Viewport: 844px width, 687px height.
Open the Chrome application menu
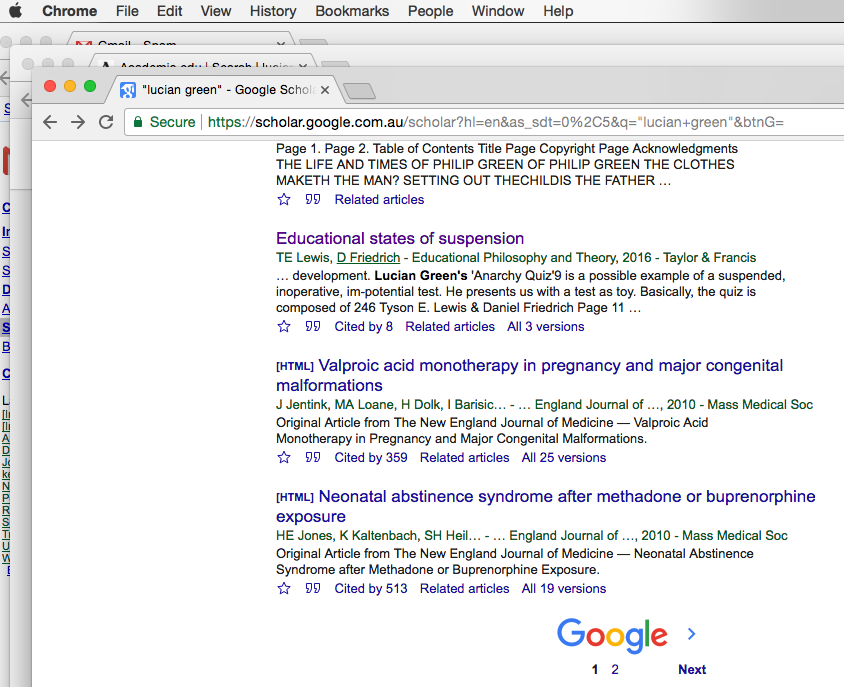[x=69, y=11]
